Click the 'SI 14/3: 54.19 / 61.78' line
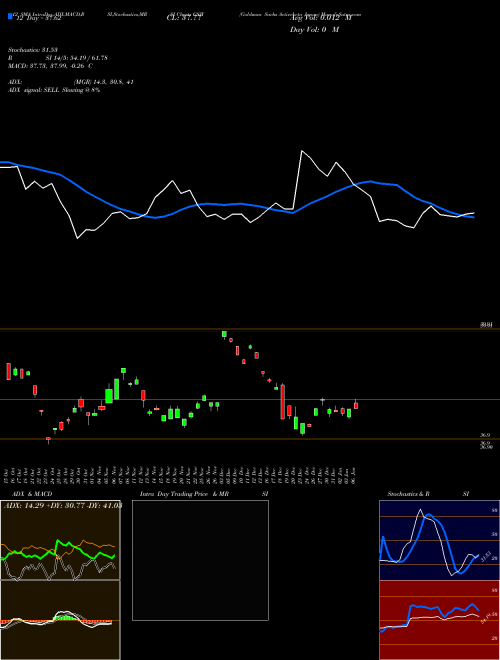500x660 pixels. click(x=77, y=58)
